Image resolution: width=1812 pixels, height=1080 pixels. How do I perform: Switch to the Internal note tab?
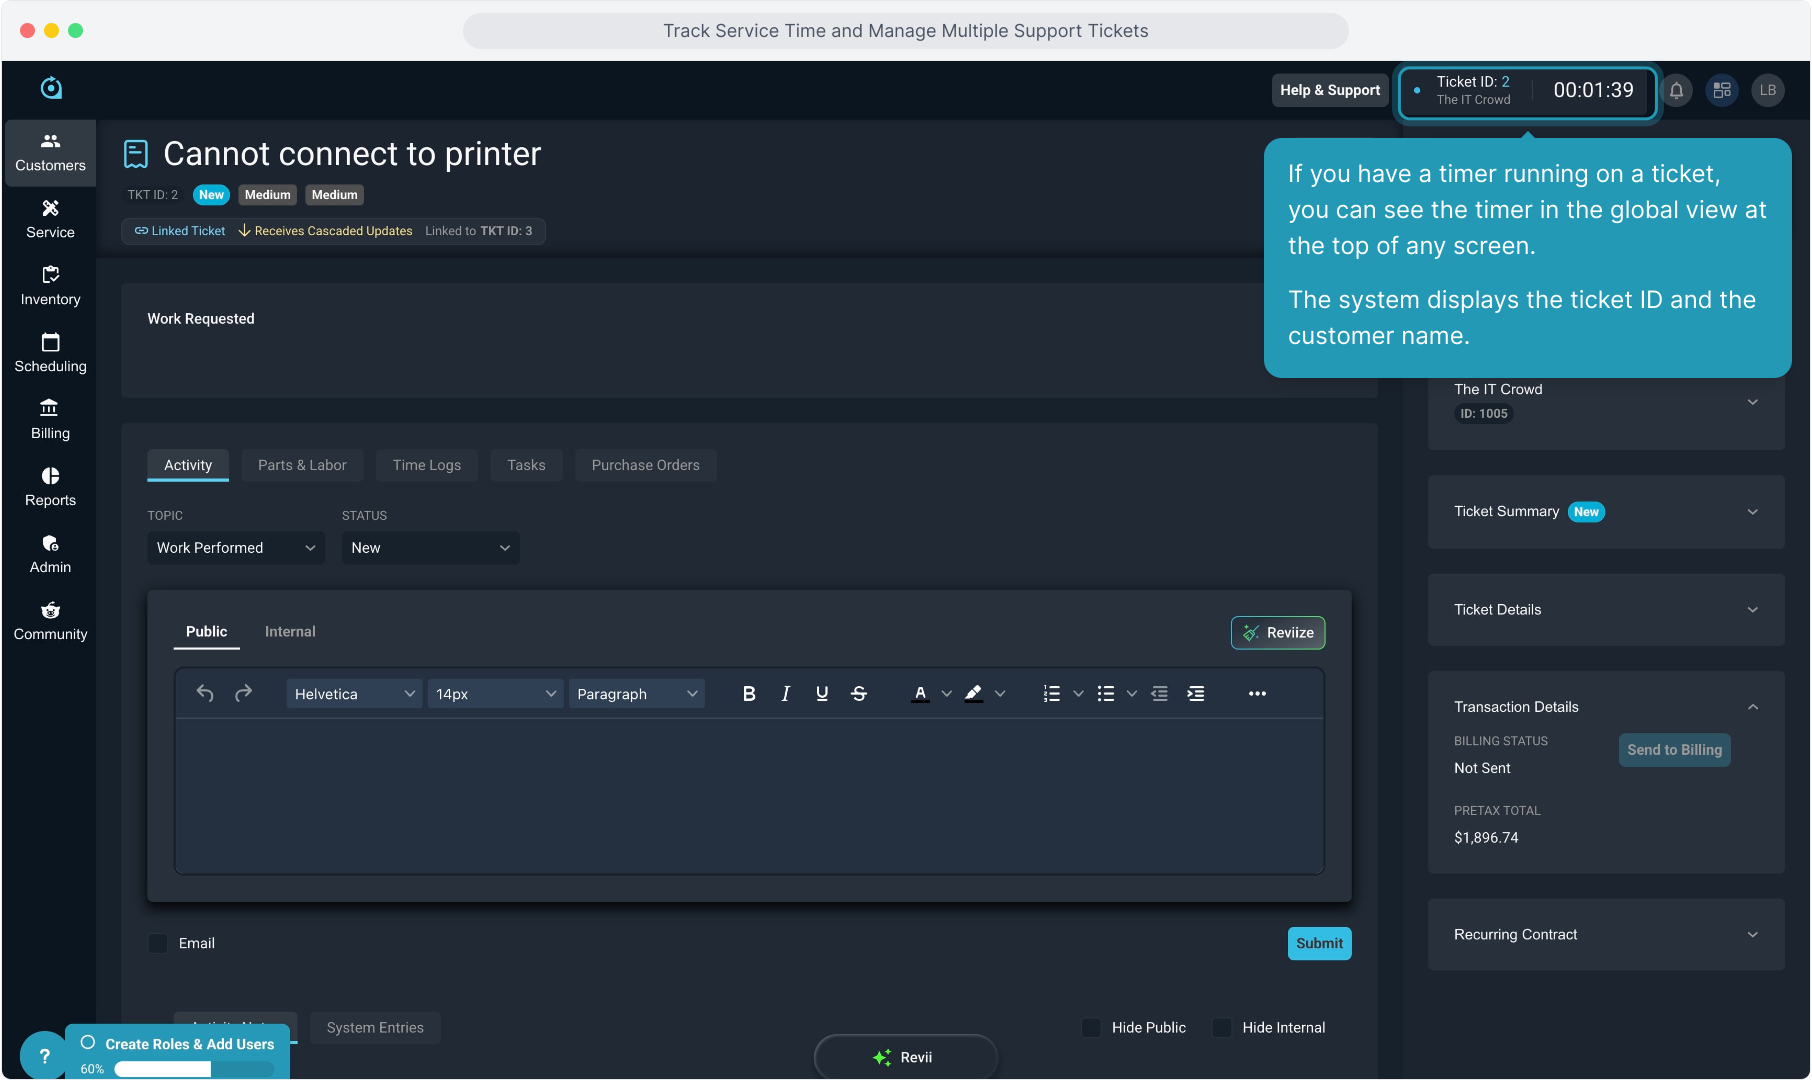click(290, 632)
